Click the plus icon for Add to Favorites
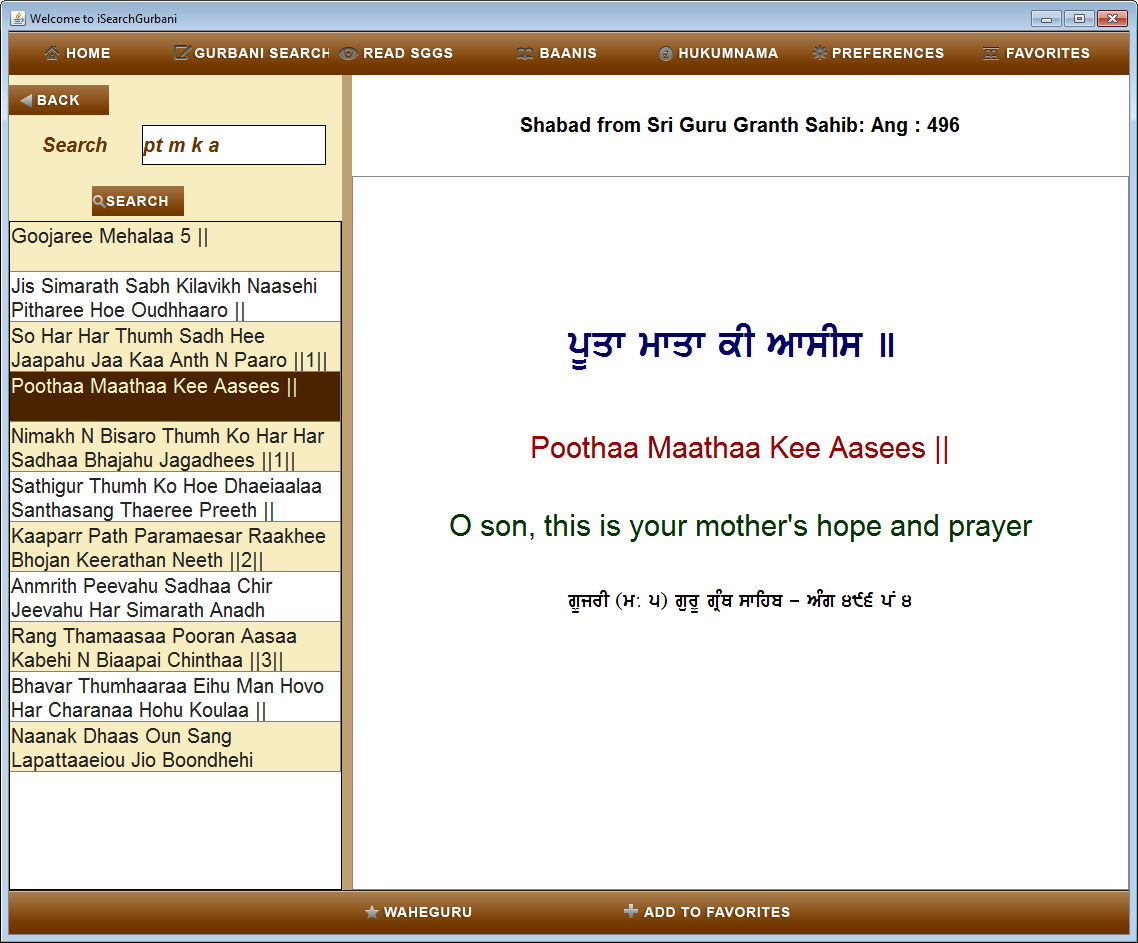The height and width of the screenshot is (943, 1138). tap(631, 911)
